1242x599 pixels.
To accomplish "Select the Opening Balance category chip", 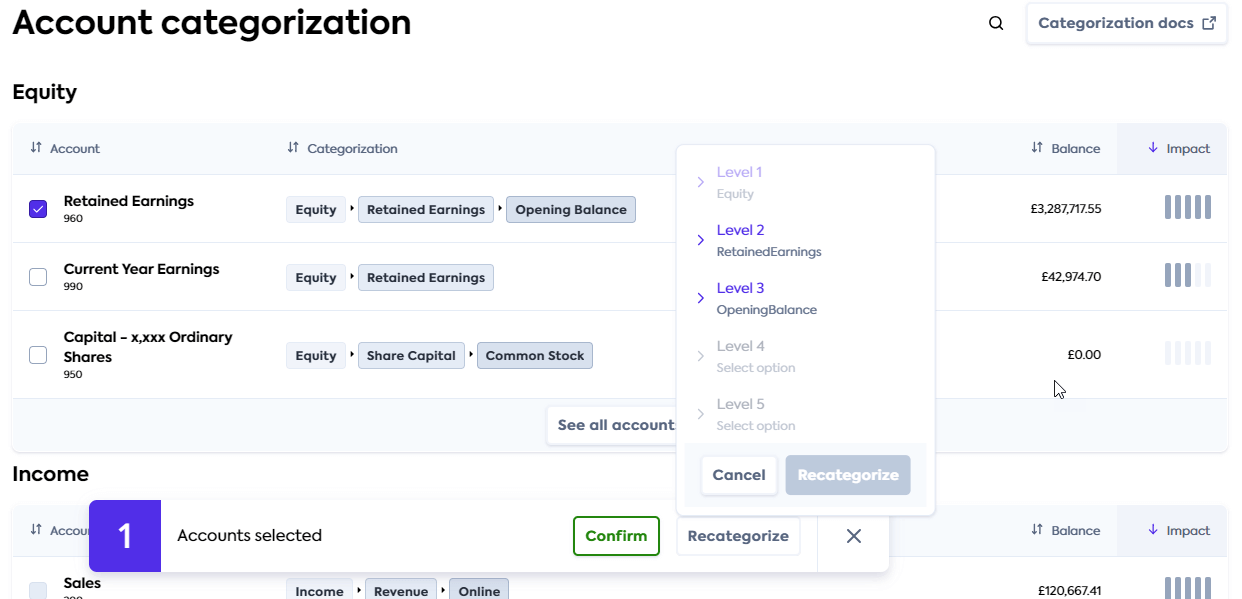I will (571, 209).
